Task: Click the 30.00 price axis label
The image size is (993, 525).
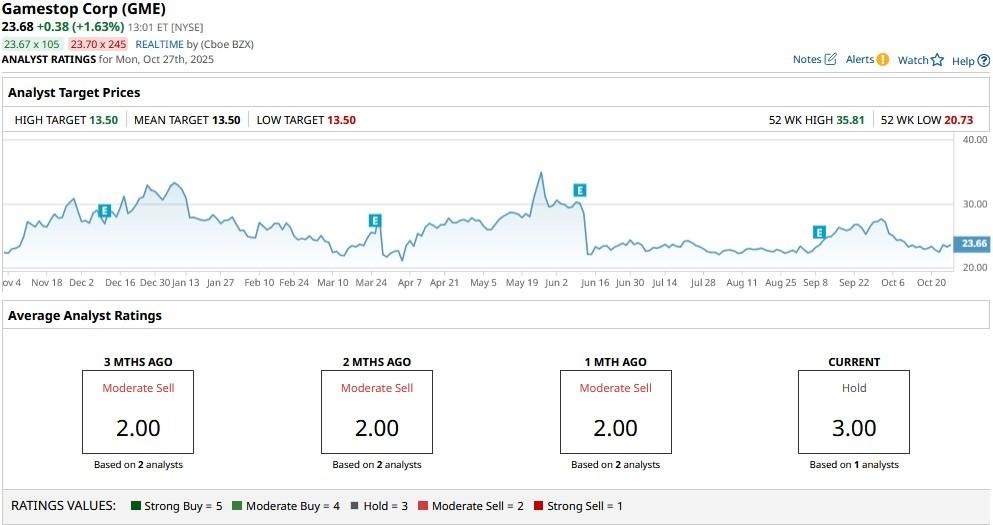Action: pyautogui.click(x=975, y=204)
